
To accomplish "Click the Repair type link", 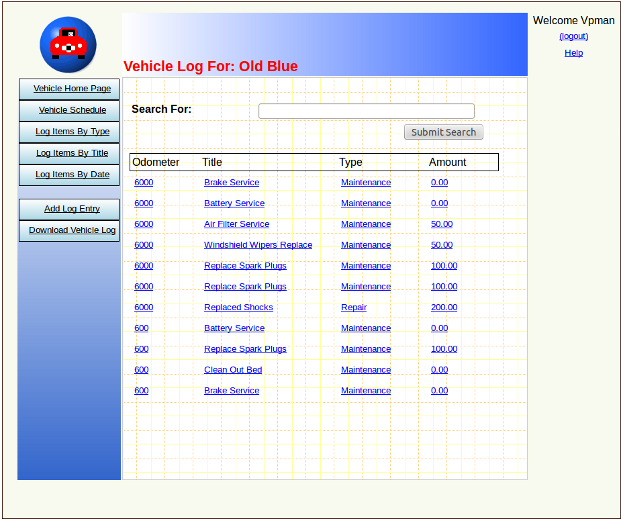I will 354,308.
